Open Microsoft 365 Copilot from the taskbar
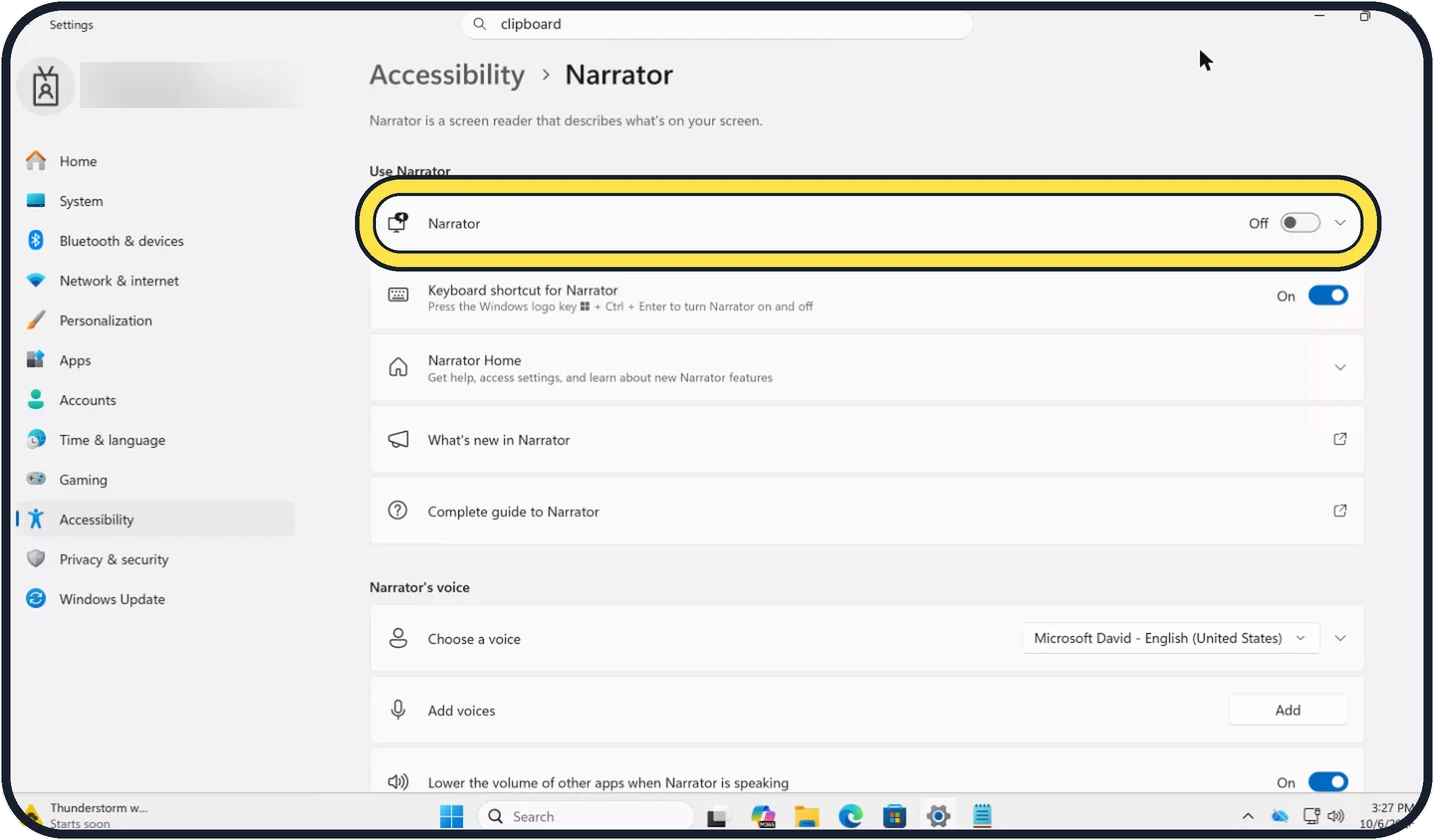The height and width of the screenshot is (840, 1434). pyautogui.click(x=763, y=816)
